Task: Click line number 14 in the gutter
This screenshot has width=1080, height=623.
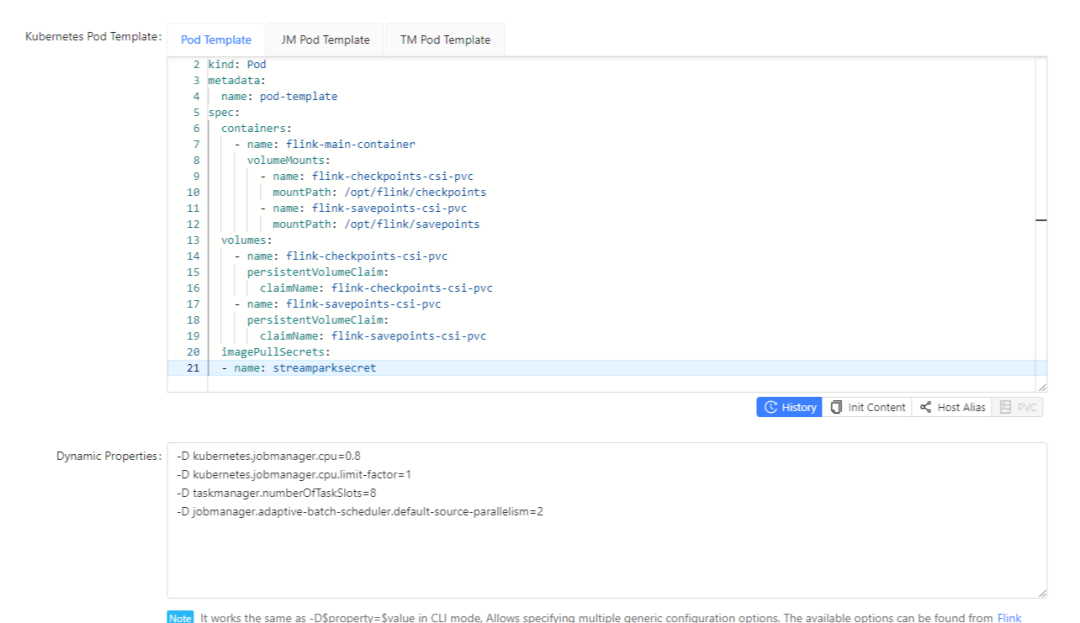Action: tap(192, 256)
